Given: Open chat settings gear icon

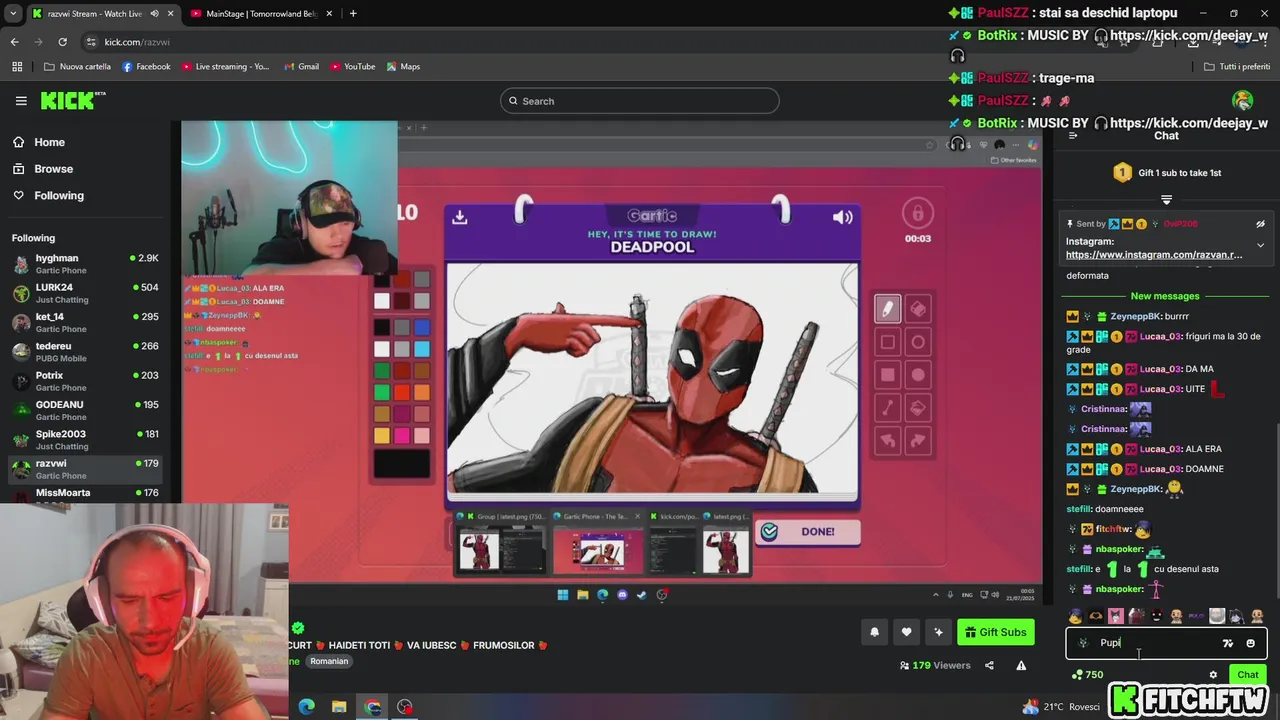Looking at the screenshot, I should [1213, 675].
